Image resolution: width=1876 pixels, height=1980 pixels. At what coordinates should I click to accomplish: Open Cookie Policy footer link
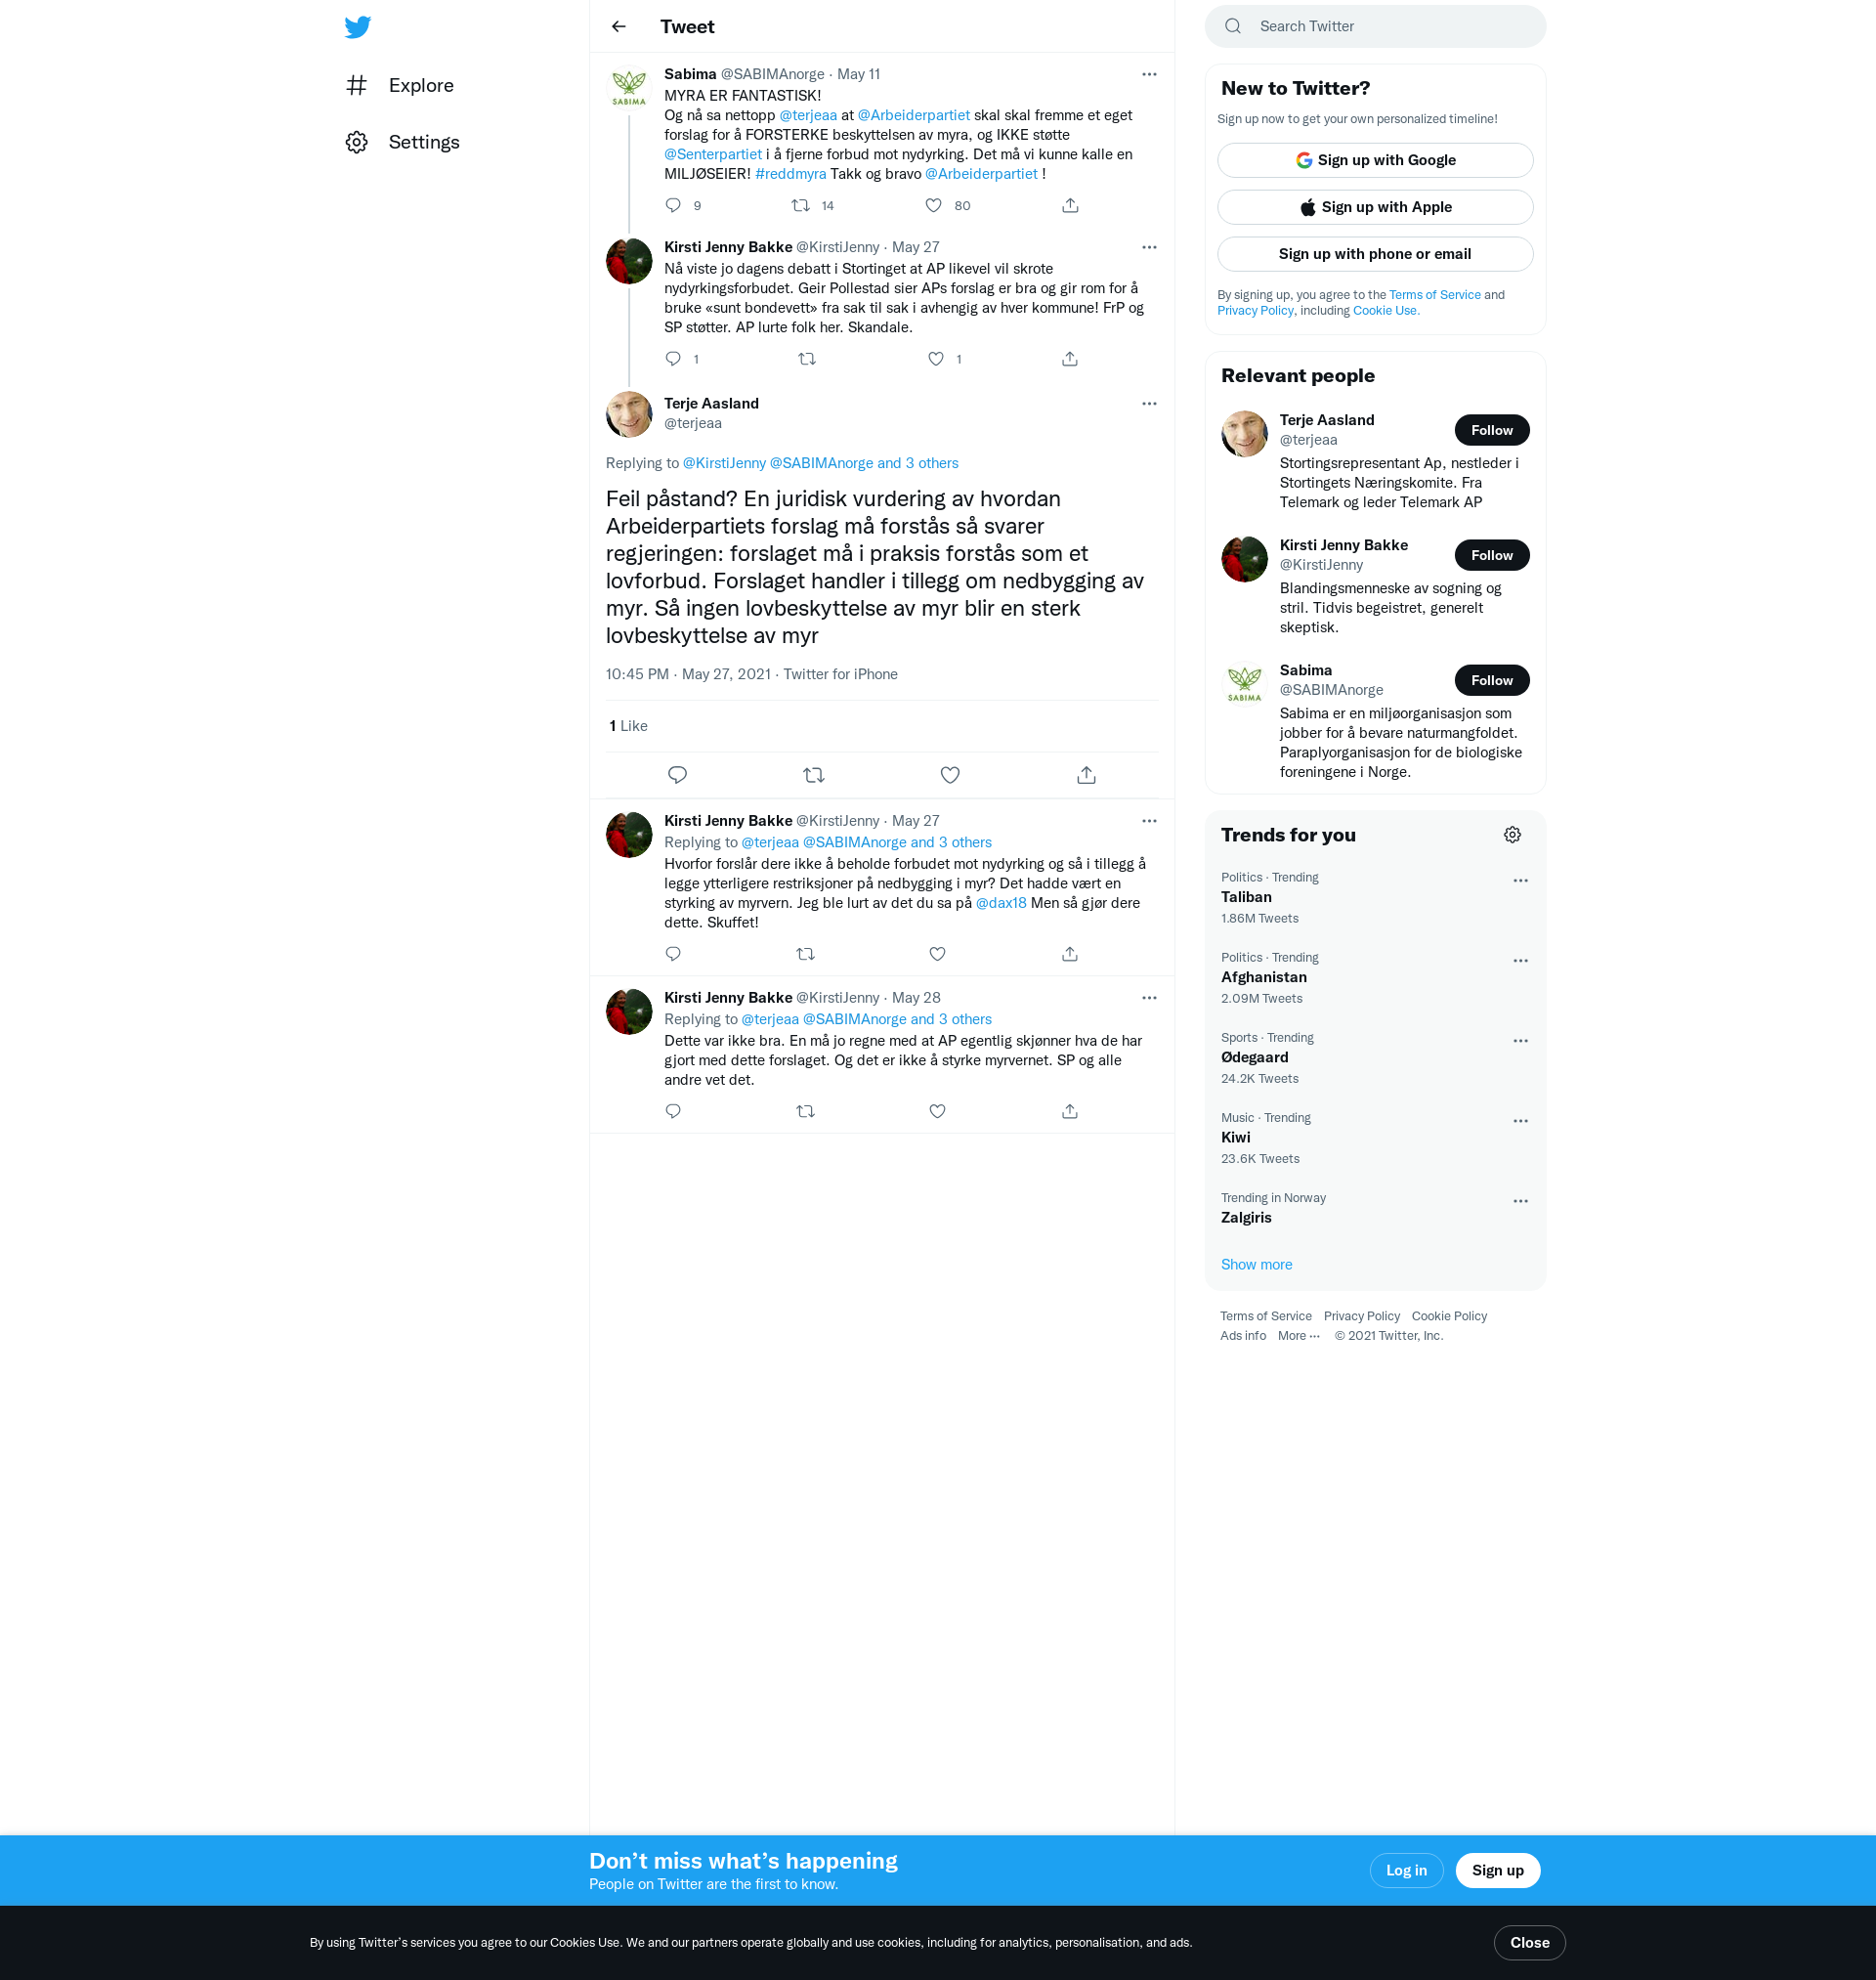[1449, 1316]
